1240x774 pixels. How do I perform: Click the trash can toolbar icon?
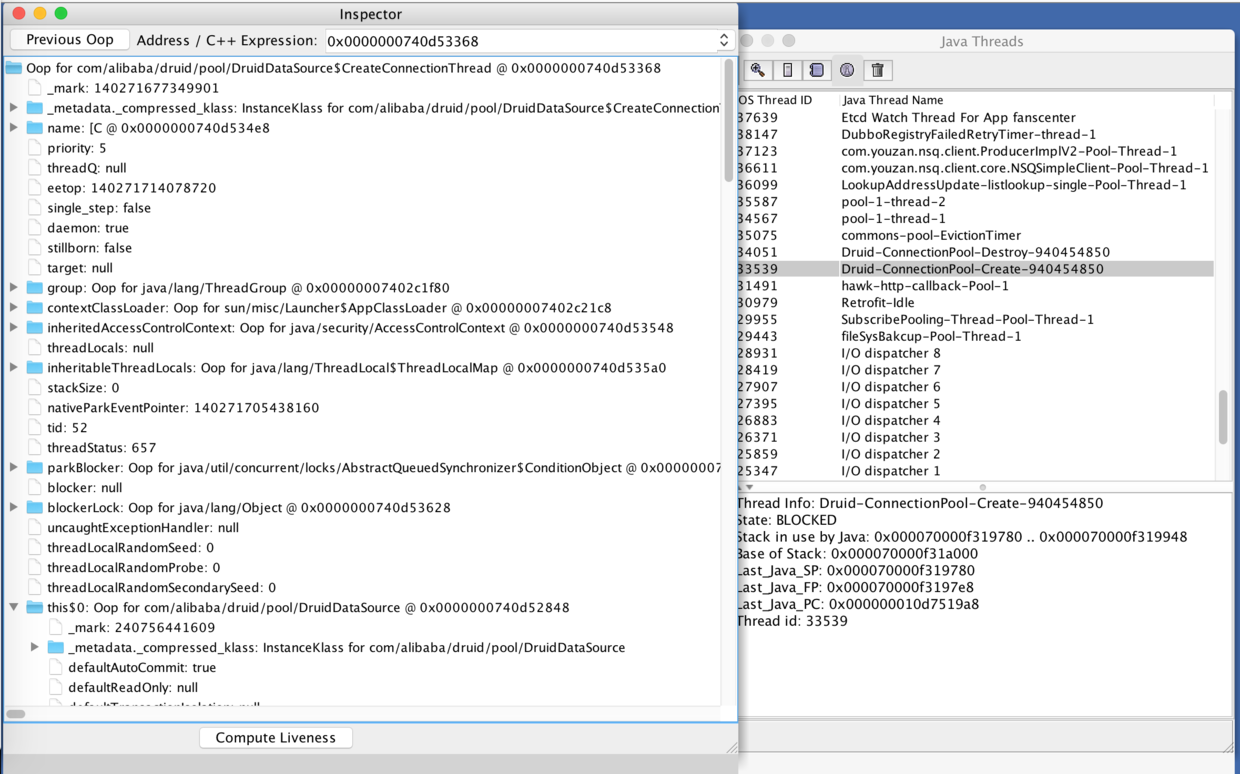[877, 70]
